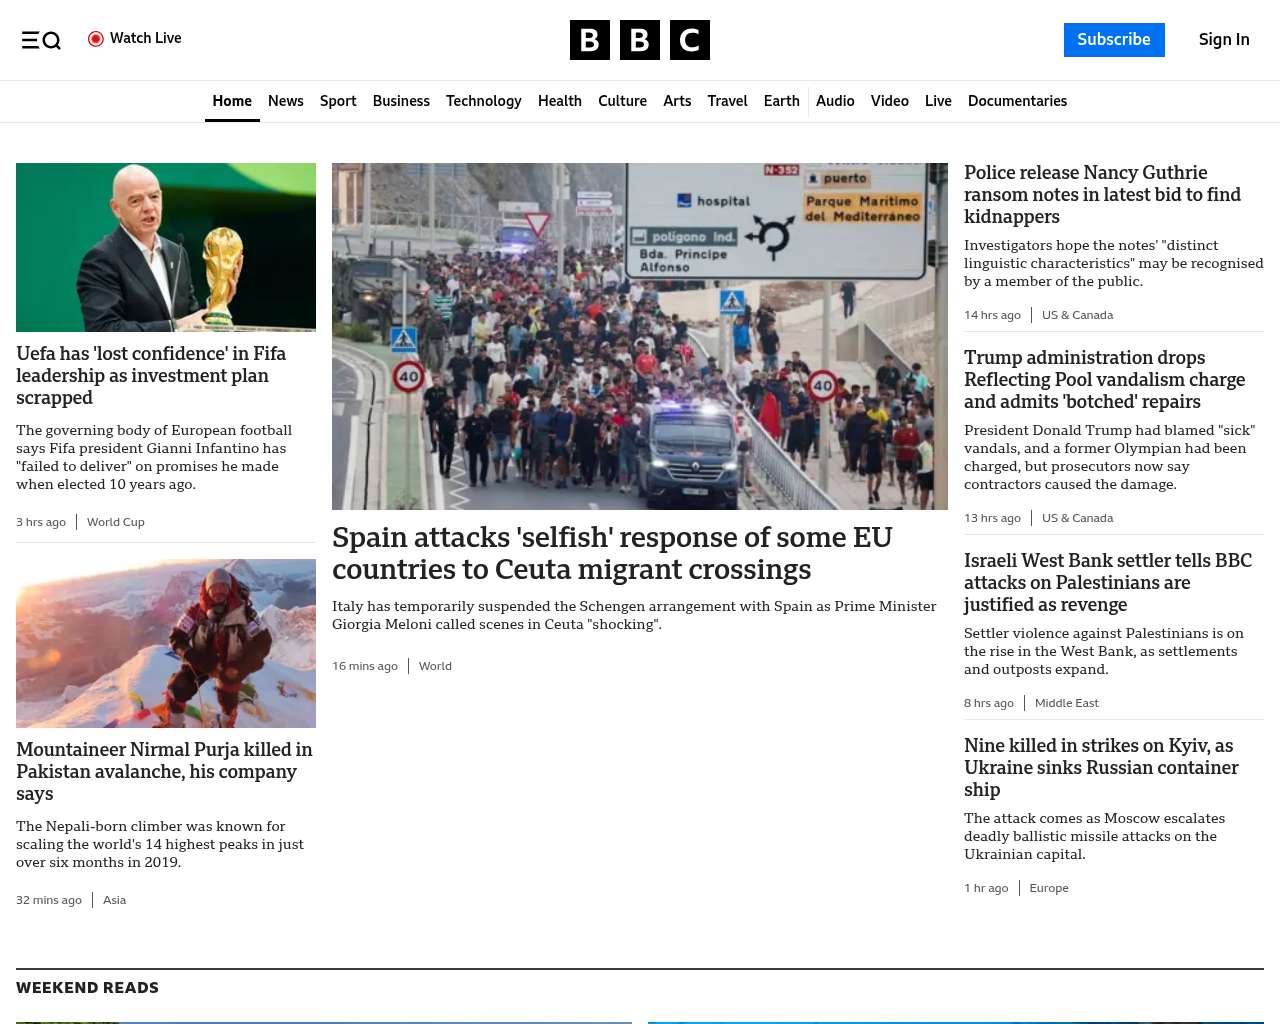Read Mountaineer Nirmal Purja killed headline
This screenshot has height=1024, width=1280.
pos(164,771)
